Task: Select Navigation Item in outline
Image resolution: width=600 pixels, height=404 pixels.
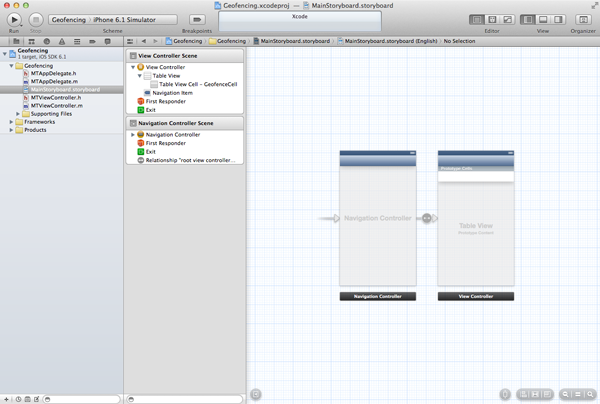Action: point(168,93)
